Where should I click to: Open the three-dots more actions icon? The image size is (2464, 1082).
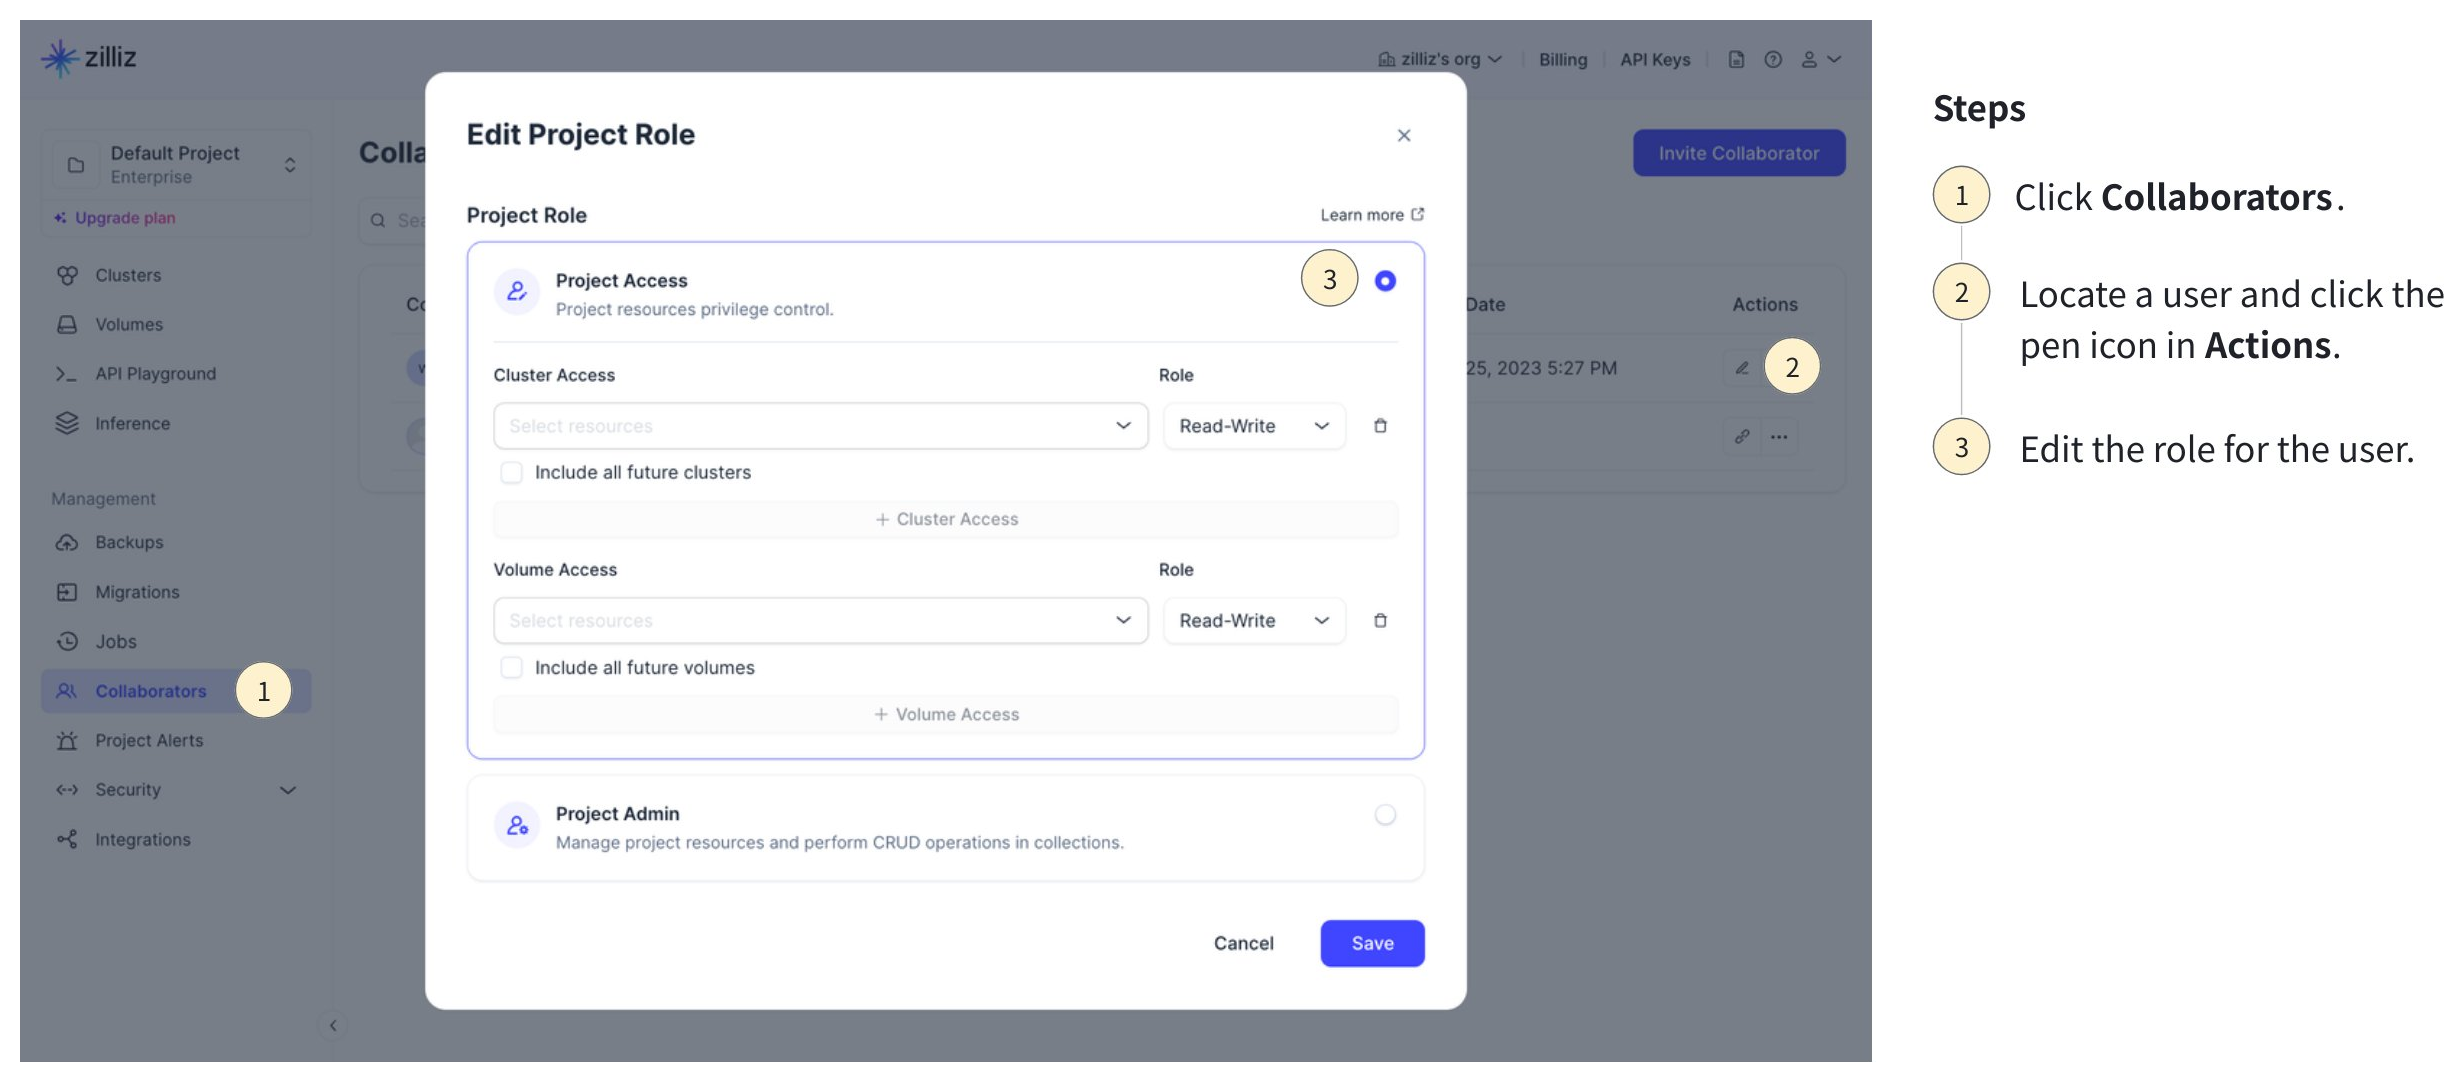click(1779, 437)
